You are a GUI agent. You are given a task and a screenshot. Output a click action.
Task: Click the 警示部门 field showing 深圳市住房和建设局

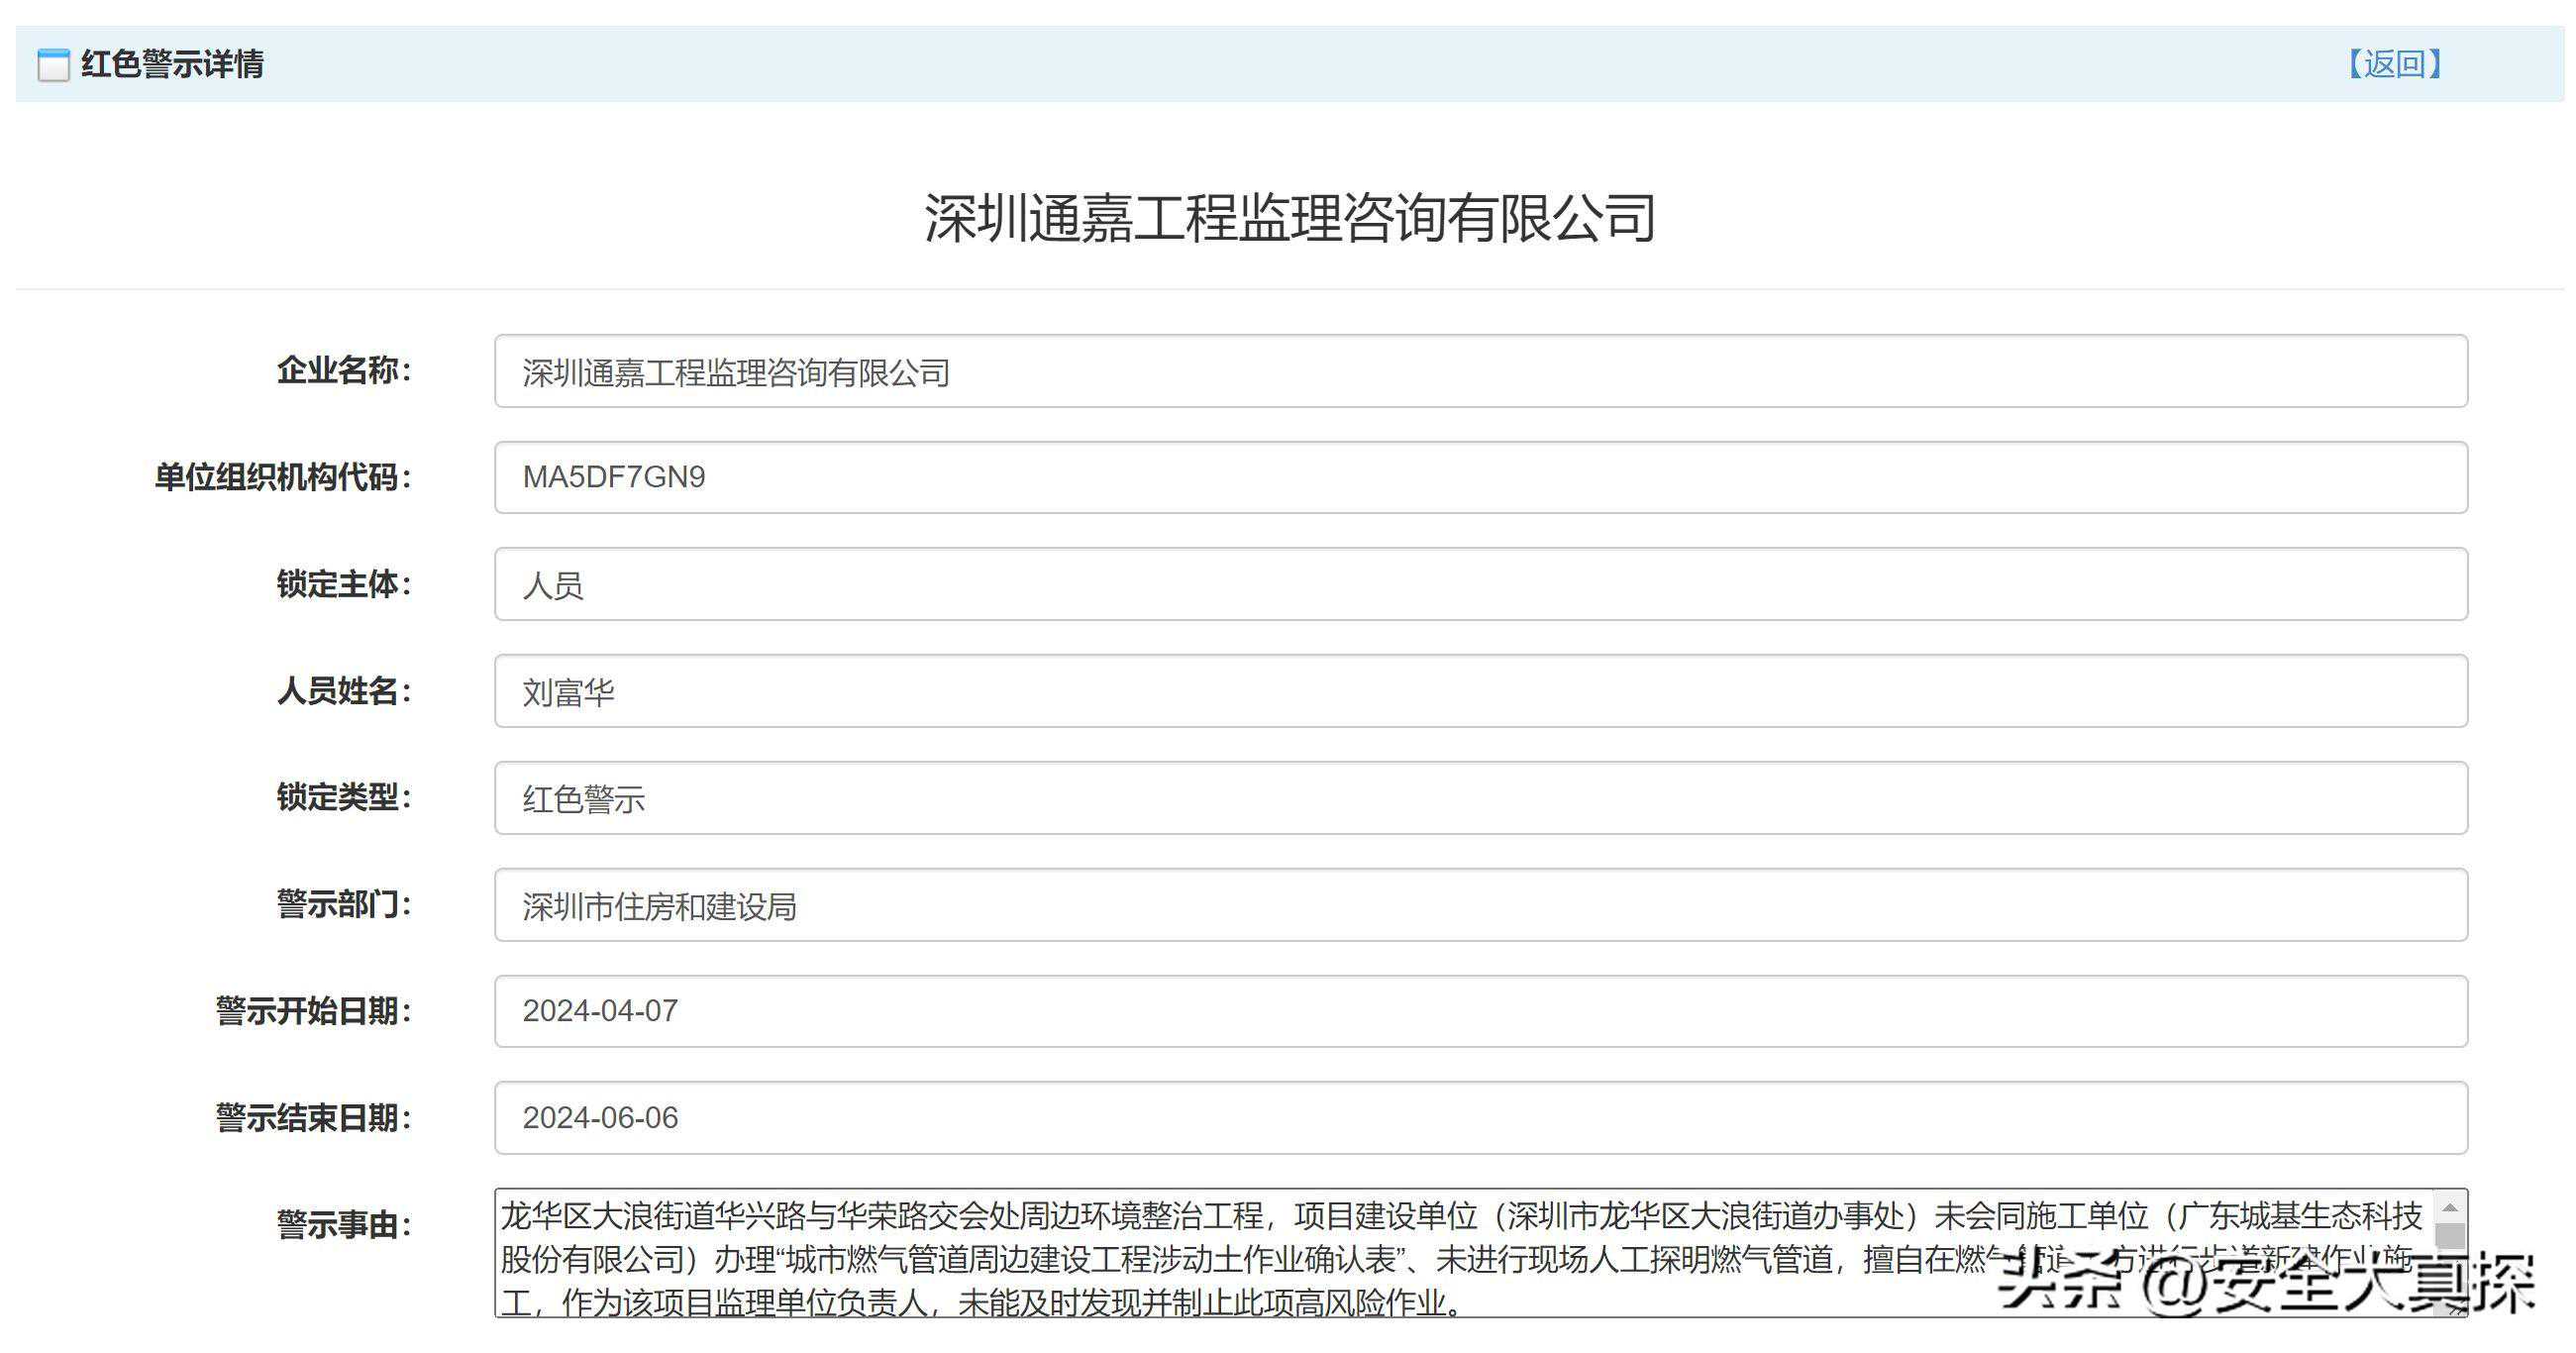click(1480, 905)
